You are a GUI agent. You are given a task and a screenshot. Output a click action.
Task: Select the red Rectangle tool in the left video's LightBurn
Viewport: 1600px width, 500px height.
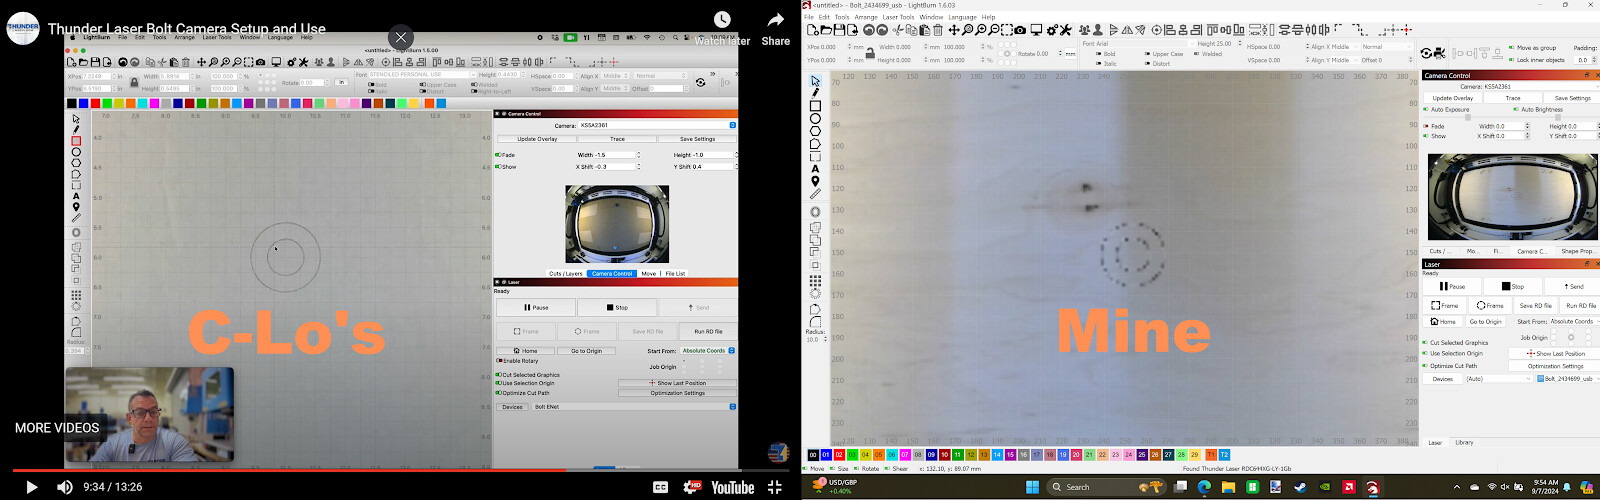click(x=76, y=141)
